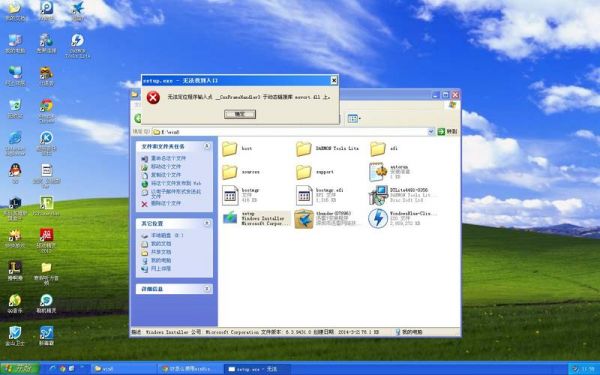
Task: Select 新毒霸 desktop icon
Action: click(x=46, y=336)
